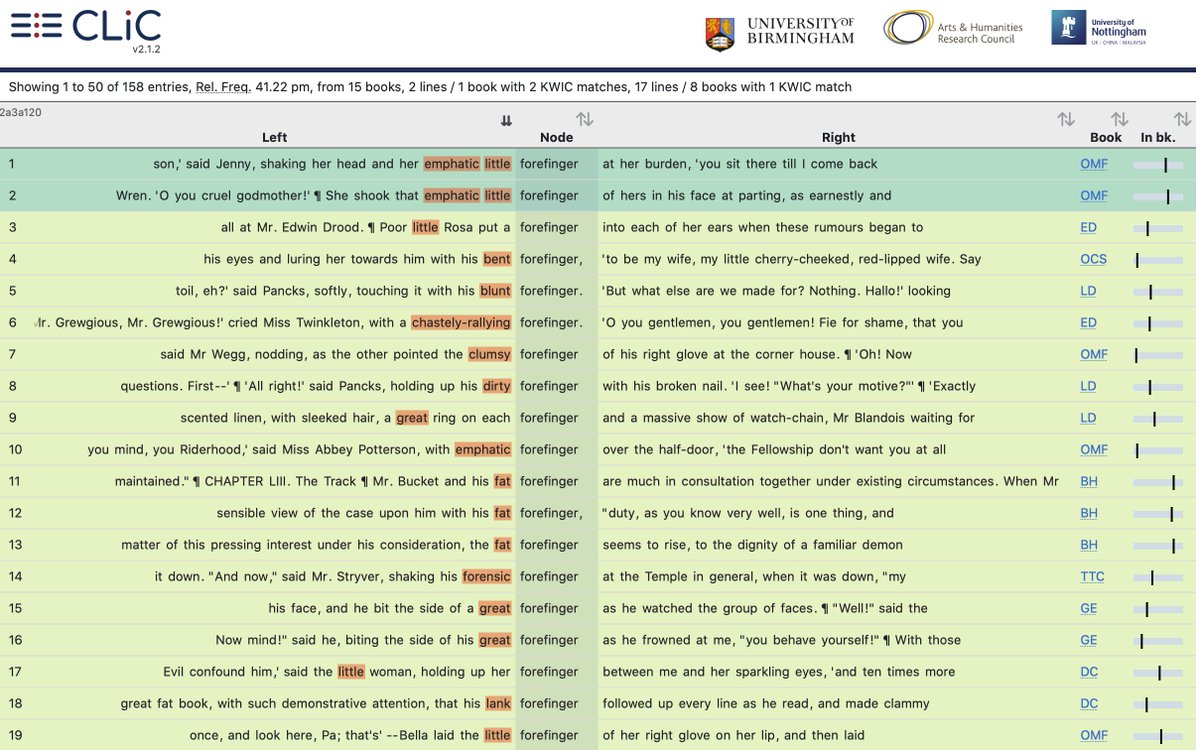Open LD book link in row 5
This screenshot has width=1200, height=750.
tap(1088, 291)
